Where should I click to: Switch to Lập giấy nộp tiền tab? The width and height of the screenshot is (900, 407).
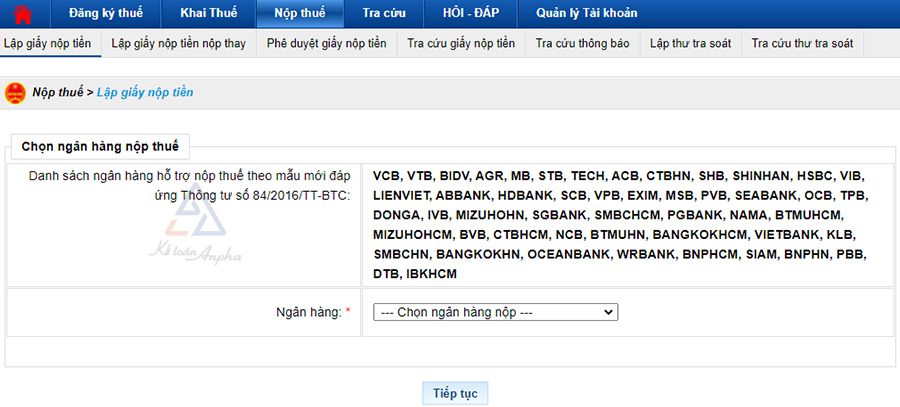[48, 44]
